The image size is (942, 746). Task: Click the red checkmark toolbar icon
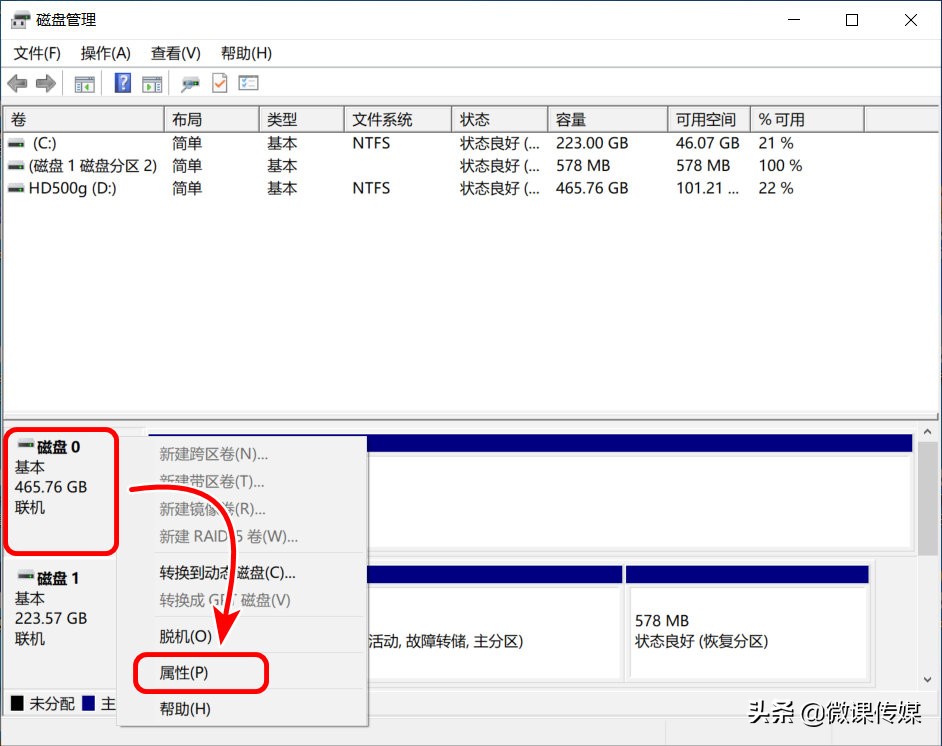click(x=218, y=83)
